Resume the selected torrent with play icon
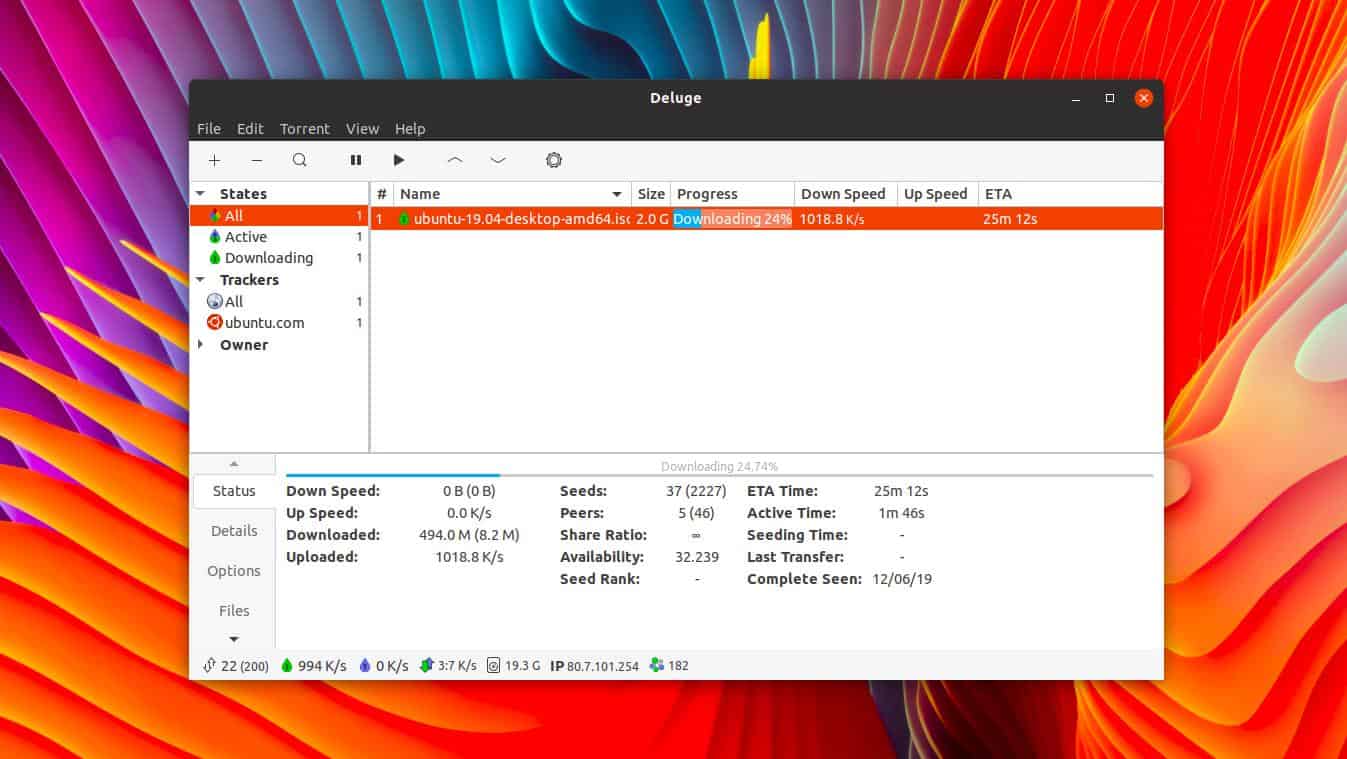The width and height of the screenshot is (1347, 759). pyautogui.click(x=399, y=160)
